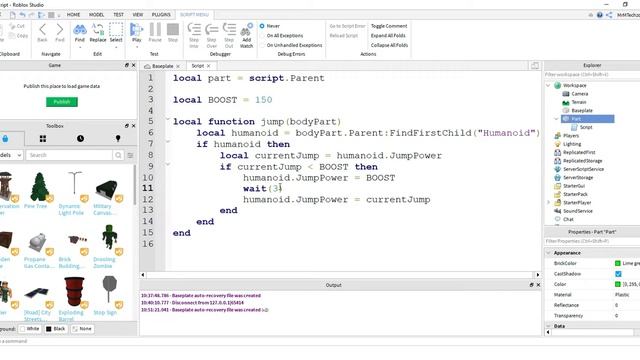
Task: Open the VIEW ribbon tab
Action: [138, 15]
